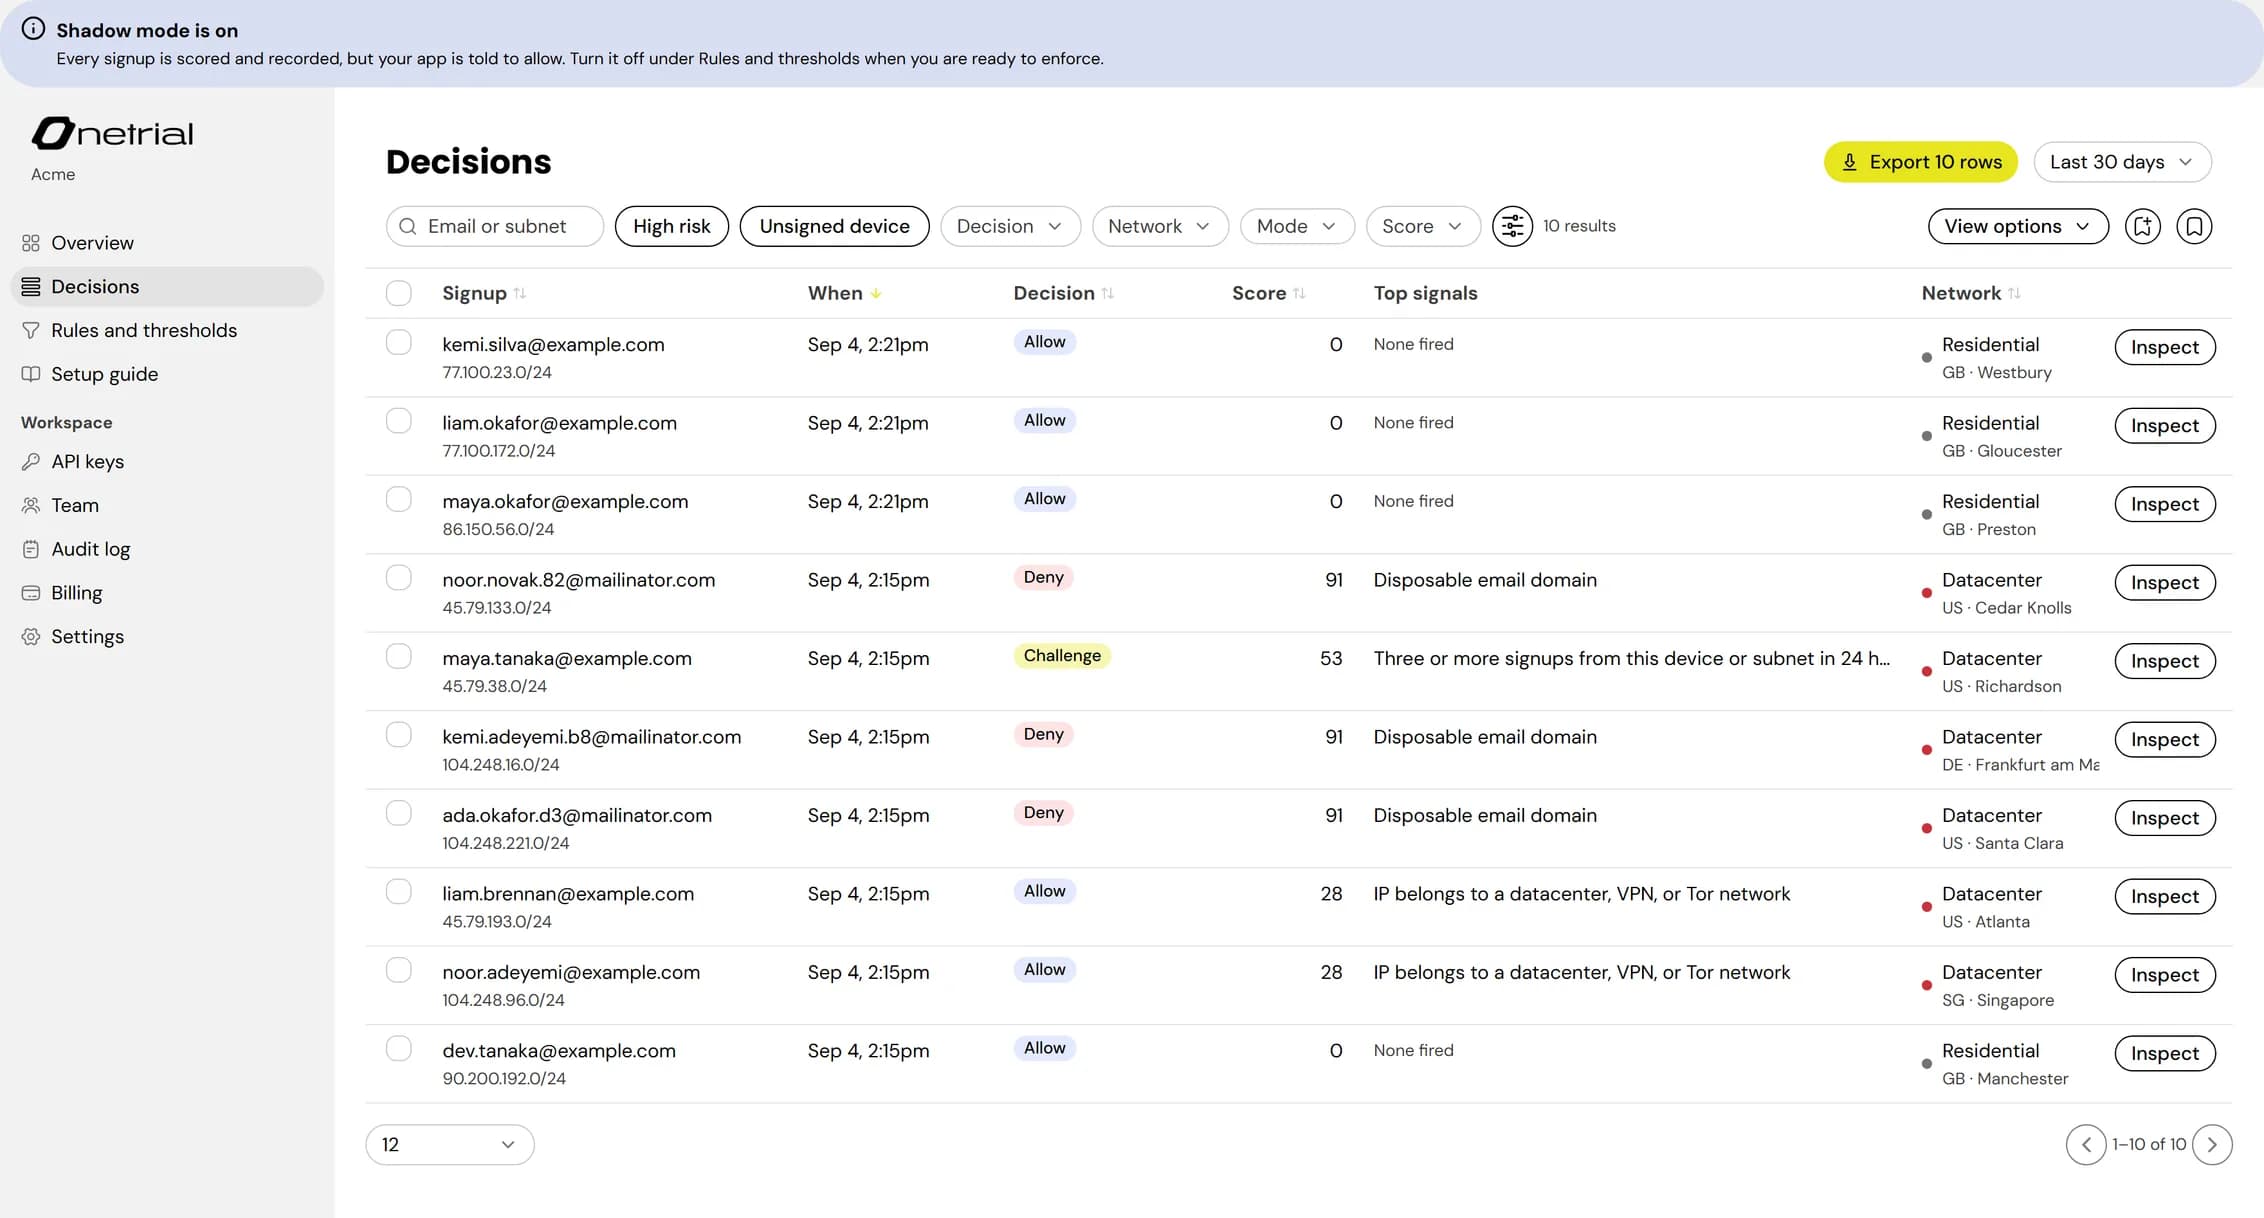Click the Netrial logo
Image resolution: width=2264 pixels, height=1218 pixels.
click(x=112, y=133)
